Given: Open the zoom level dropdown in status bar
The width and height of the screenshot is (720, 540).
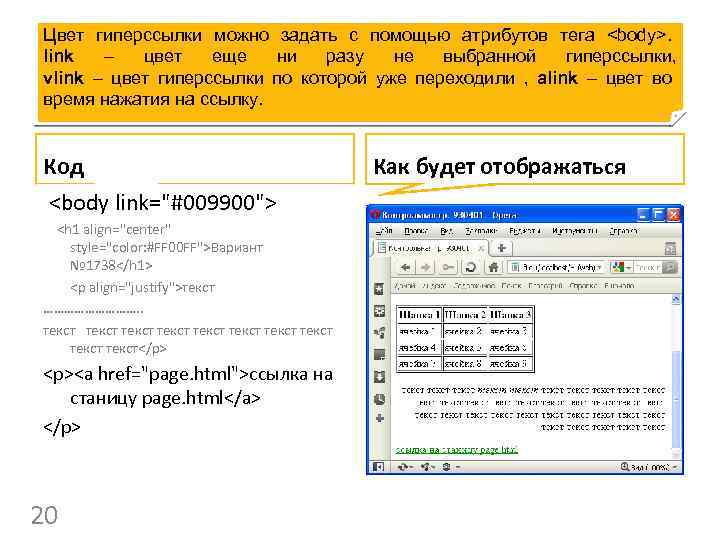Looking at the screenshot, I should (x=649, y=467).
